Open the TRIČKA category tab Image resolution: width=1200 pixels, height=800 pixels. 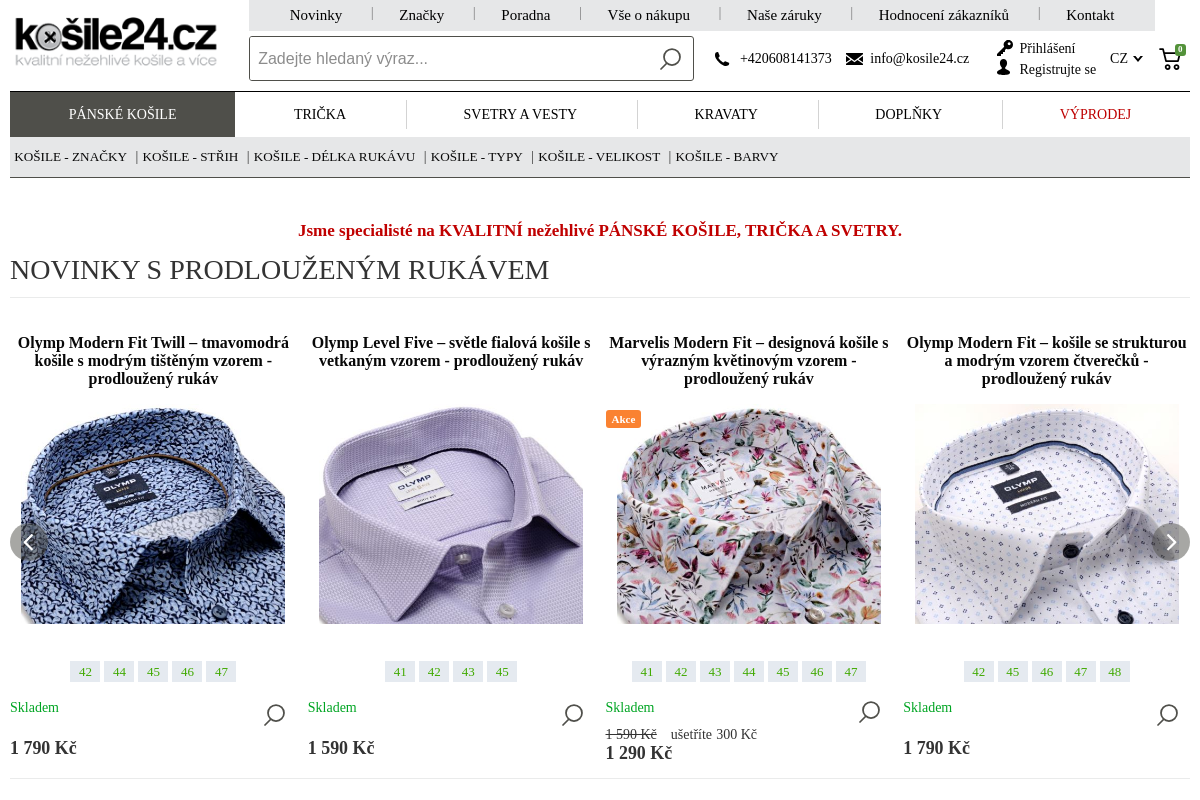tap(320, 115)
